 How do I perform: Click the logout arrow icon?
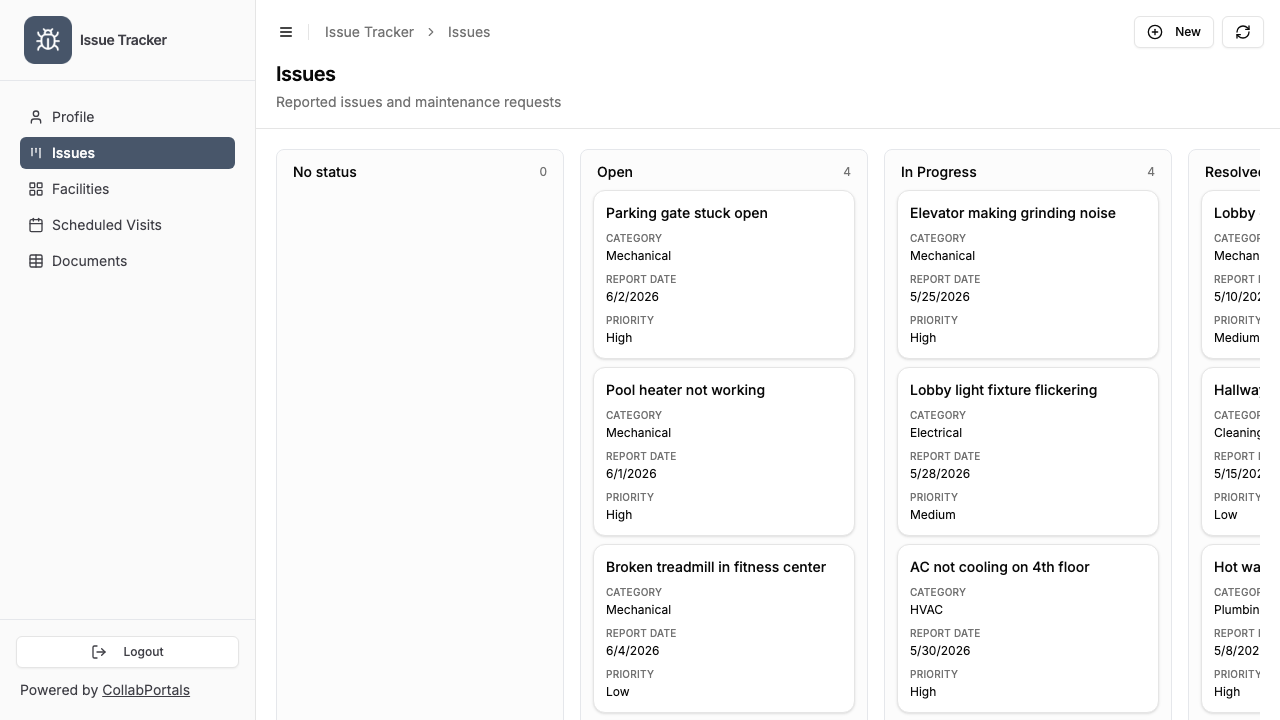(99, 652)
